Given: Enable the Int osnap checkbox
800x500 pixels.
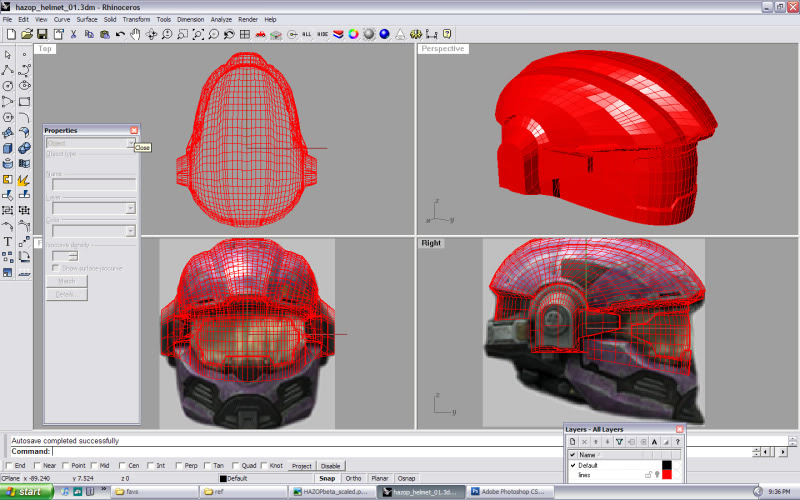Looking at the screenshot, I should point(151,465).
